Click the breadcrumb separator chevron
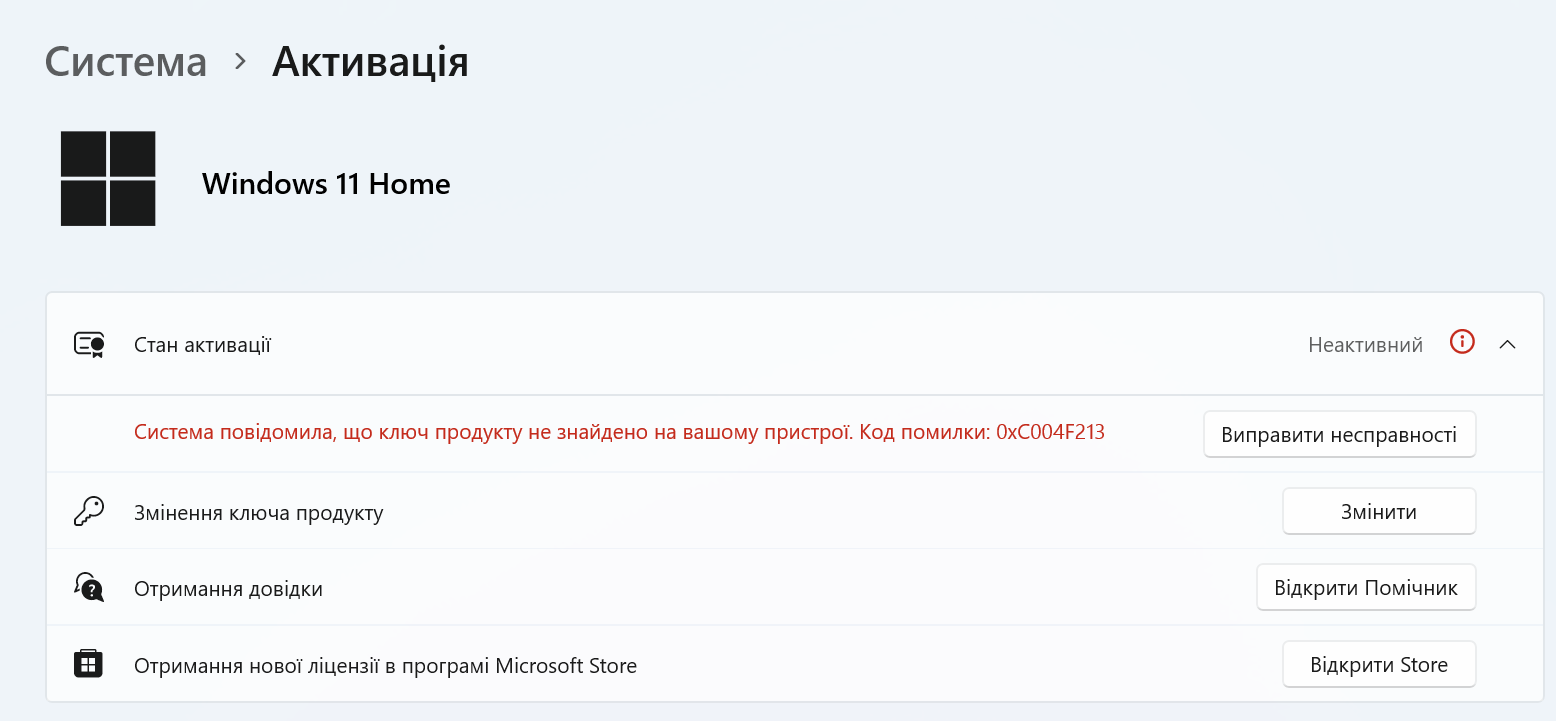1556x721 pixels. (237, 62)
